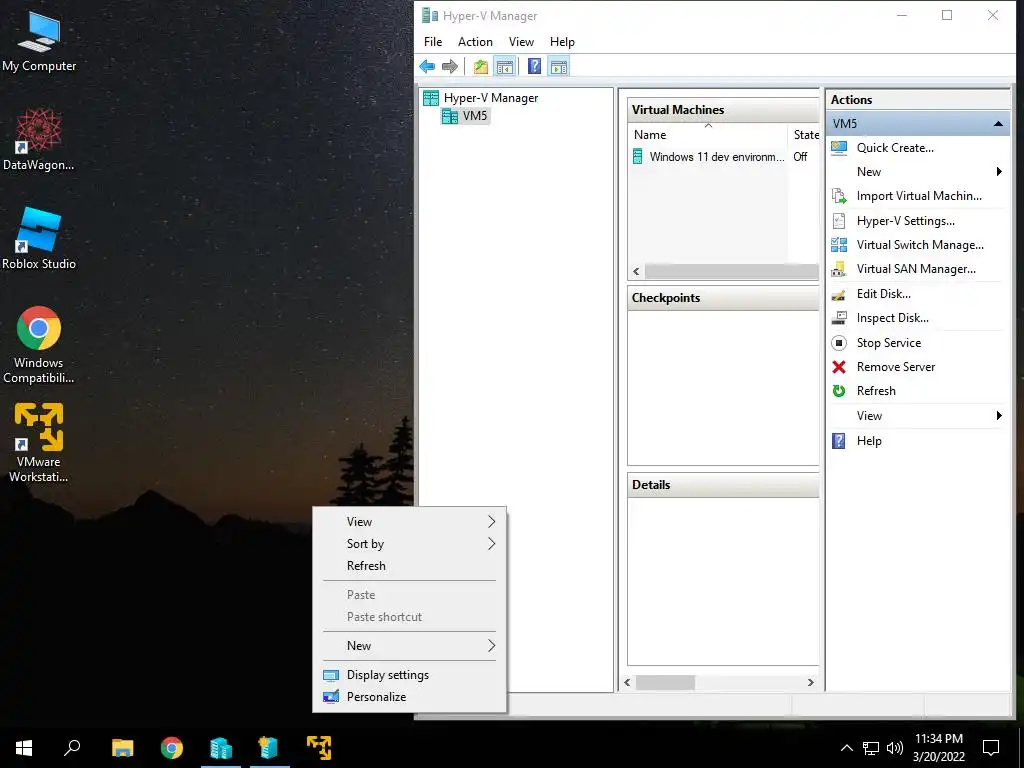The width and height of the screenshot is (1024, 768).
Task: Choose Refresh in desktop context menu
Action: point(409,566)
